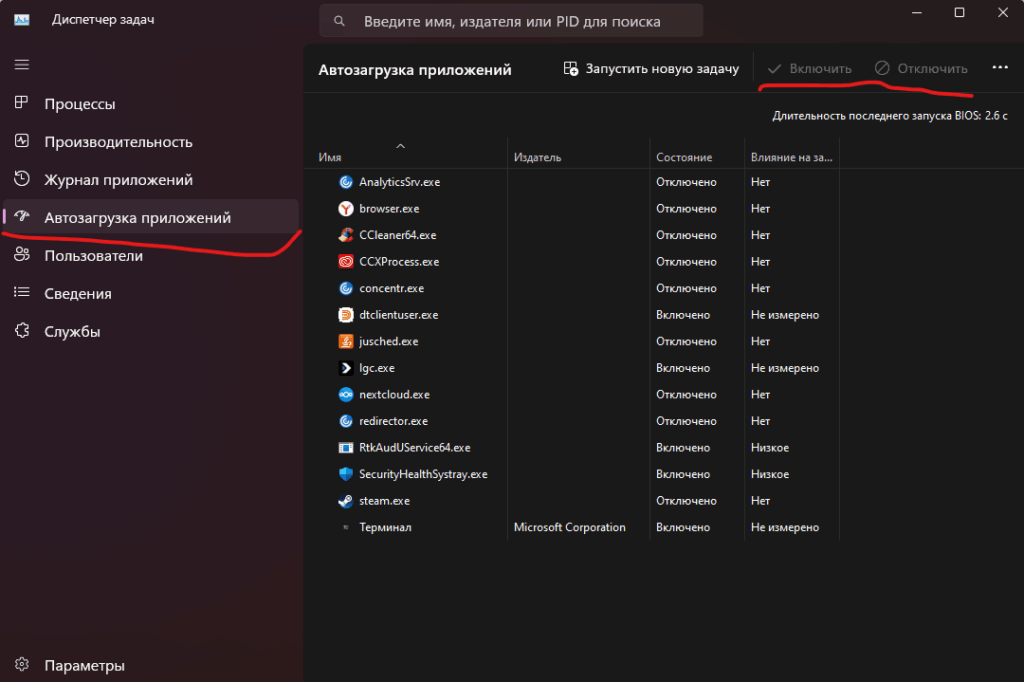Click the Терминал app icon
The image size is (1024, 682).
(345, 527)
